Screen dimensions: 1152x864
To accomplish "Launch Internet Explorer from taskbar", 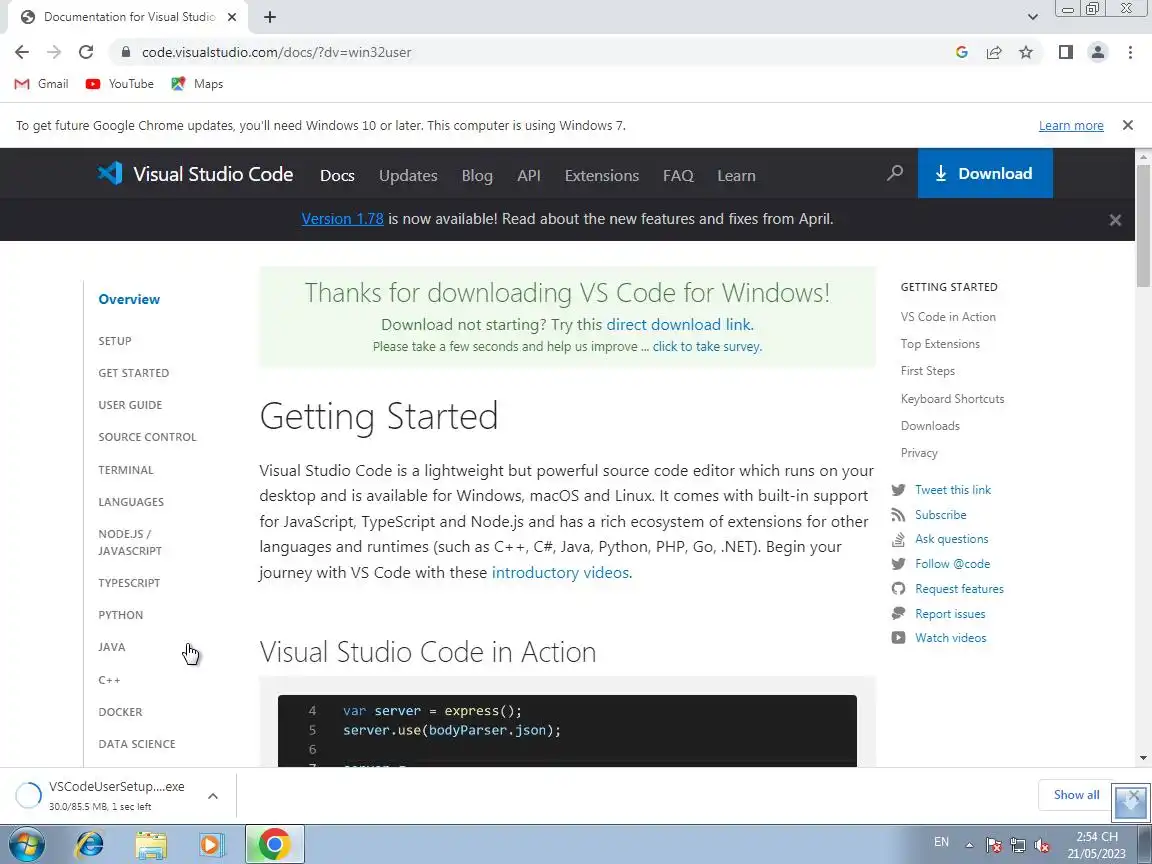I will pos(90,845).
